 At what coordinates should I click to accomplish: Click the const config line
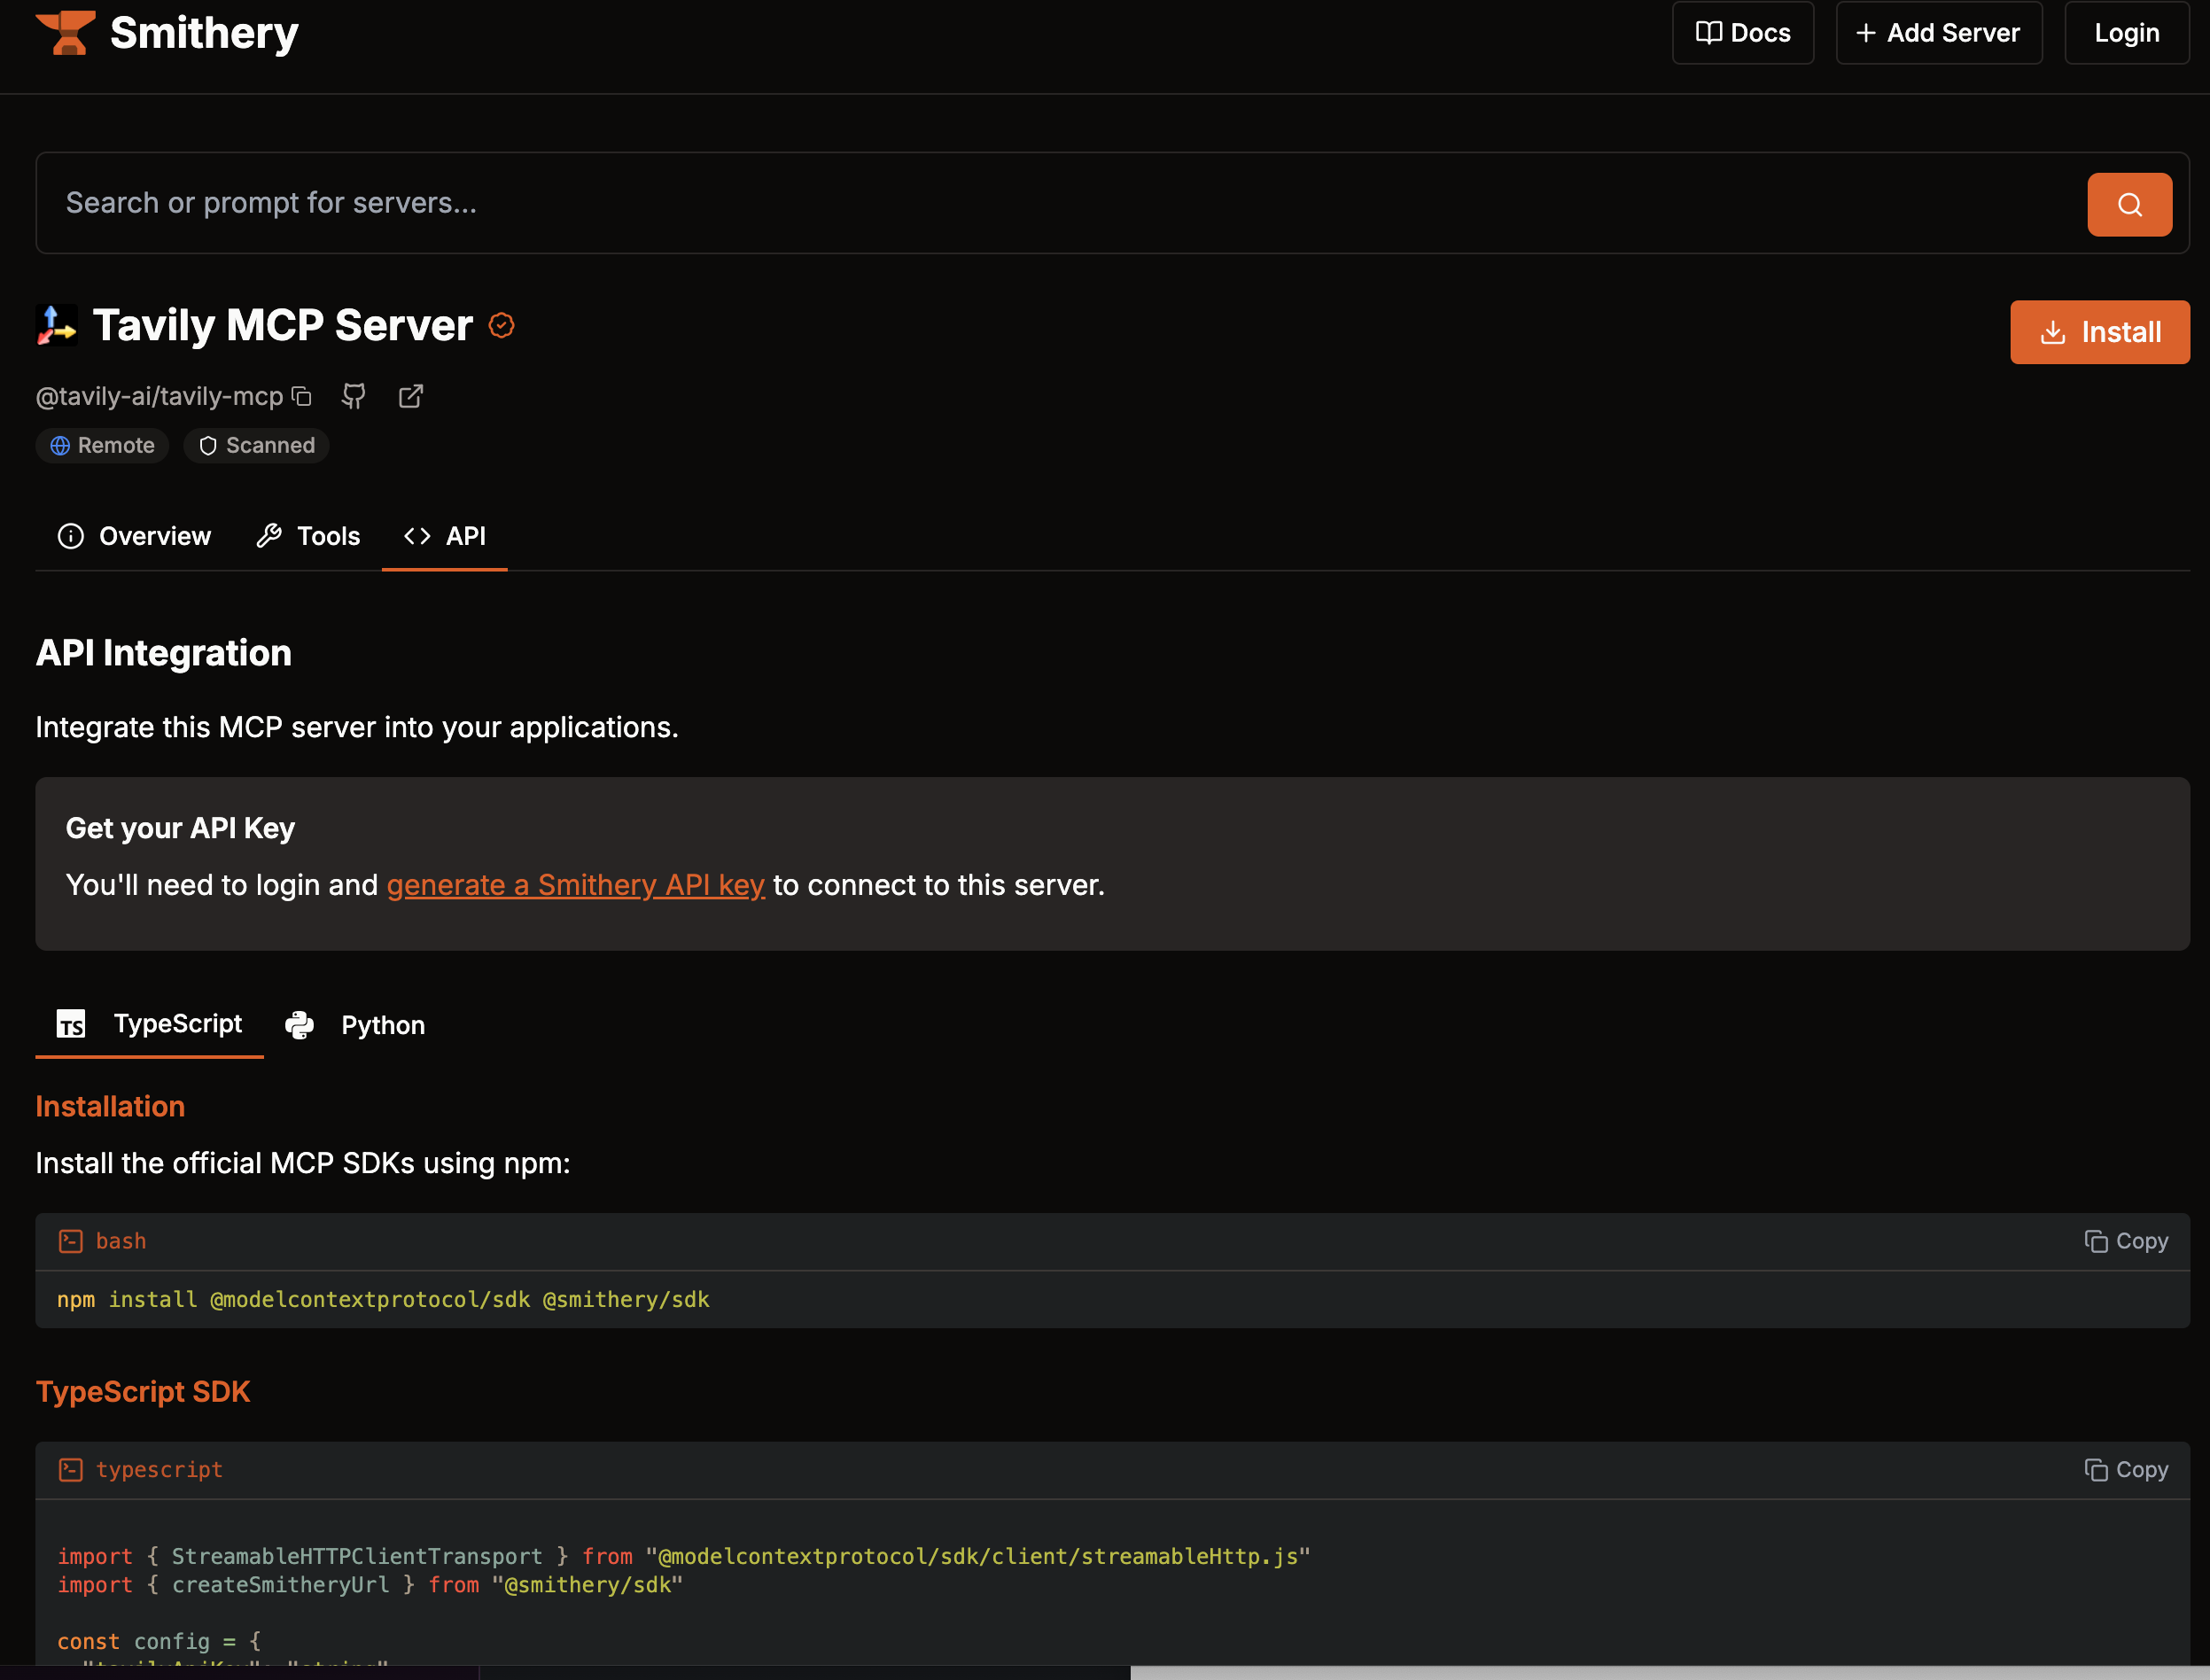click(159, 1642)
